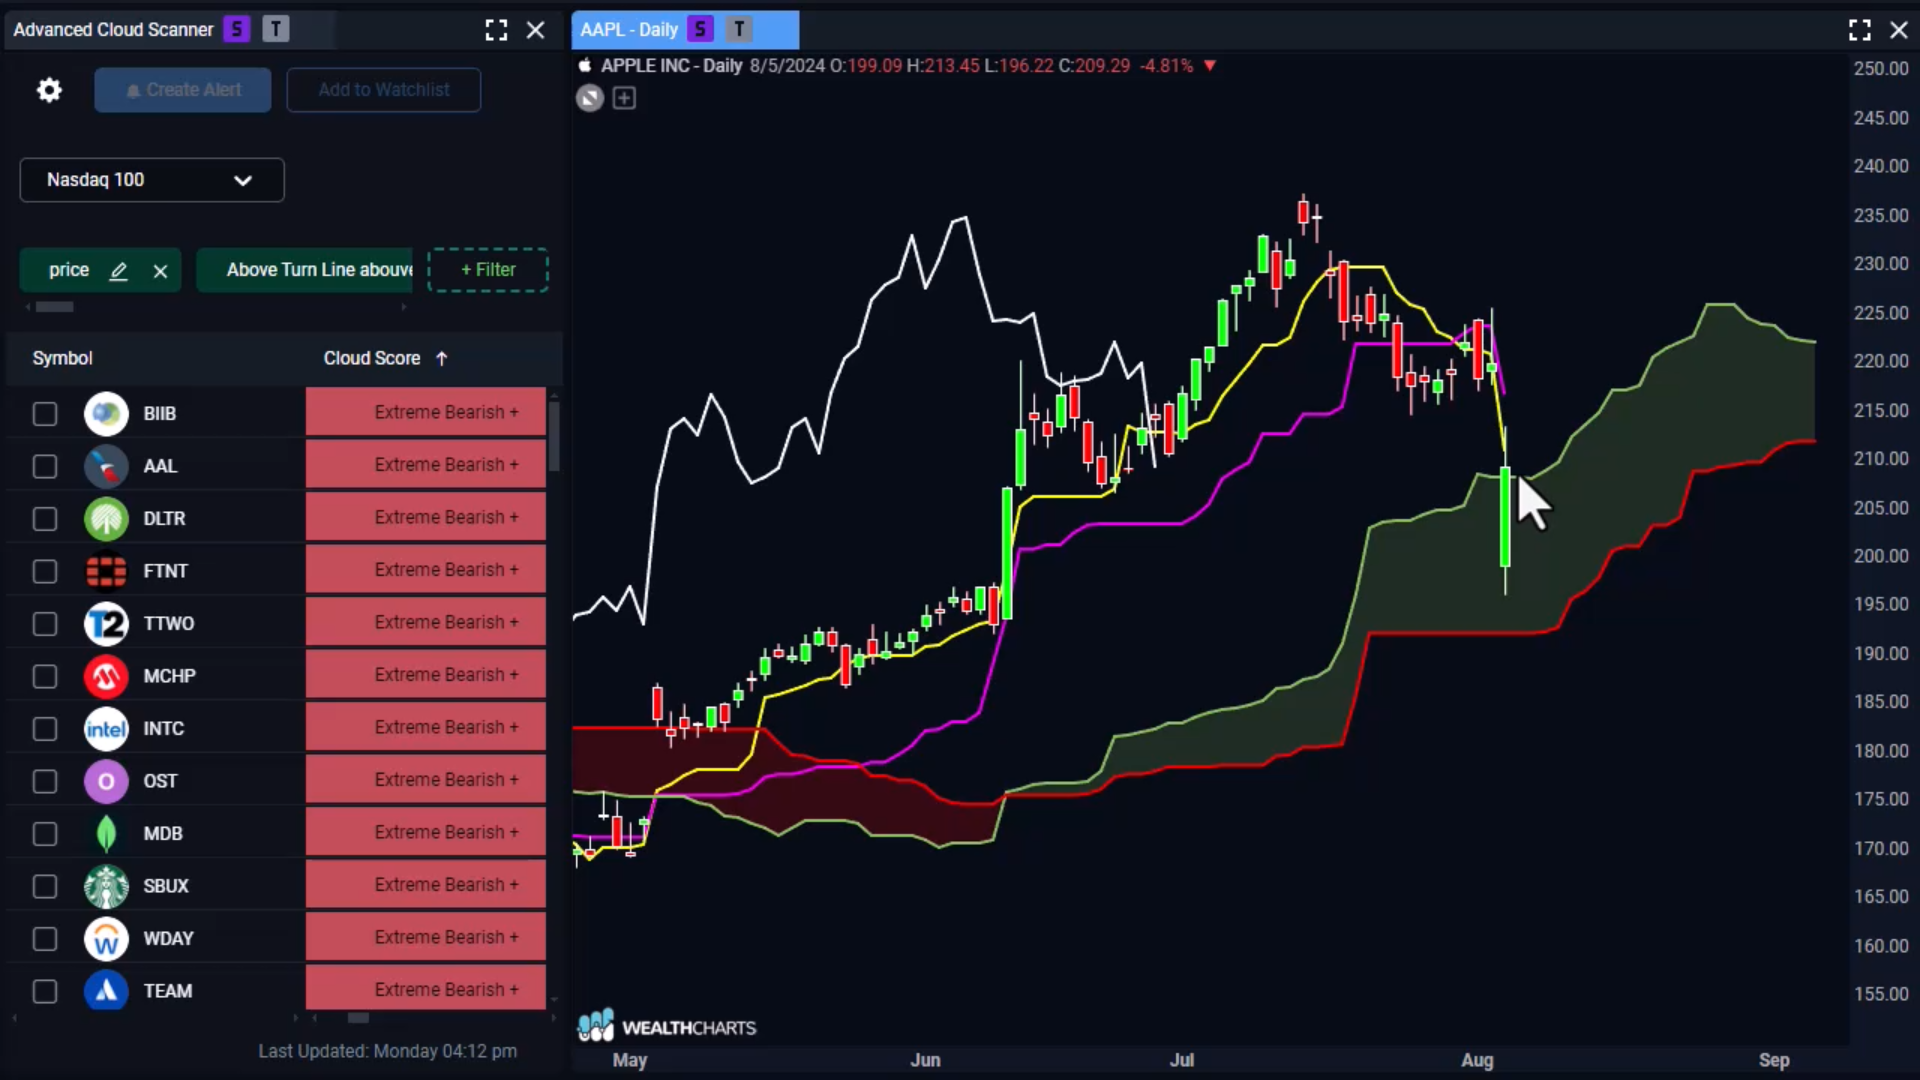Viewport: 1920px width, 1080px height.
Task: Click the TEAM symbol text
Action: [168, 991]
